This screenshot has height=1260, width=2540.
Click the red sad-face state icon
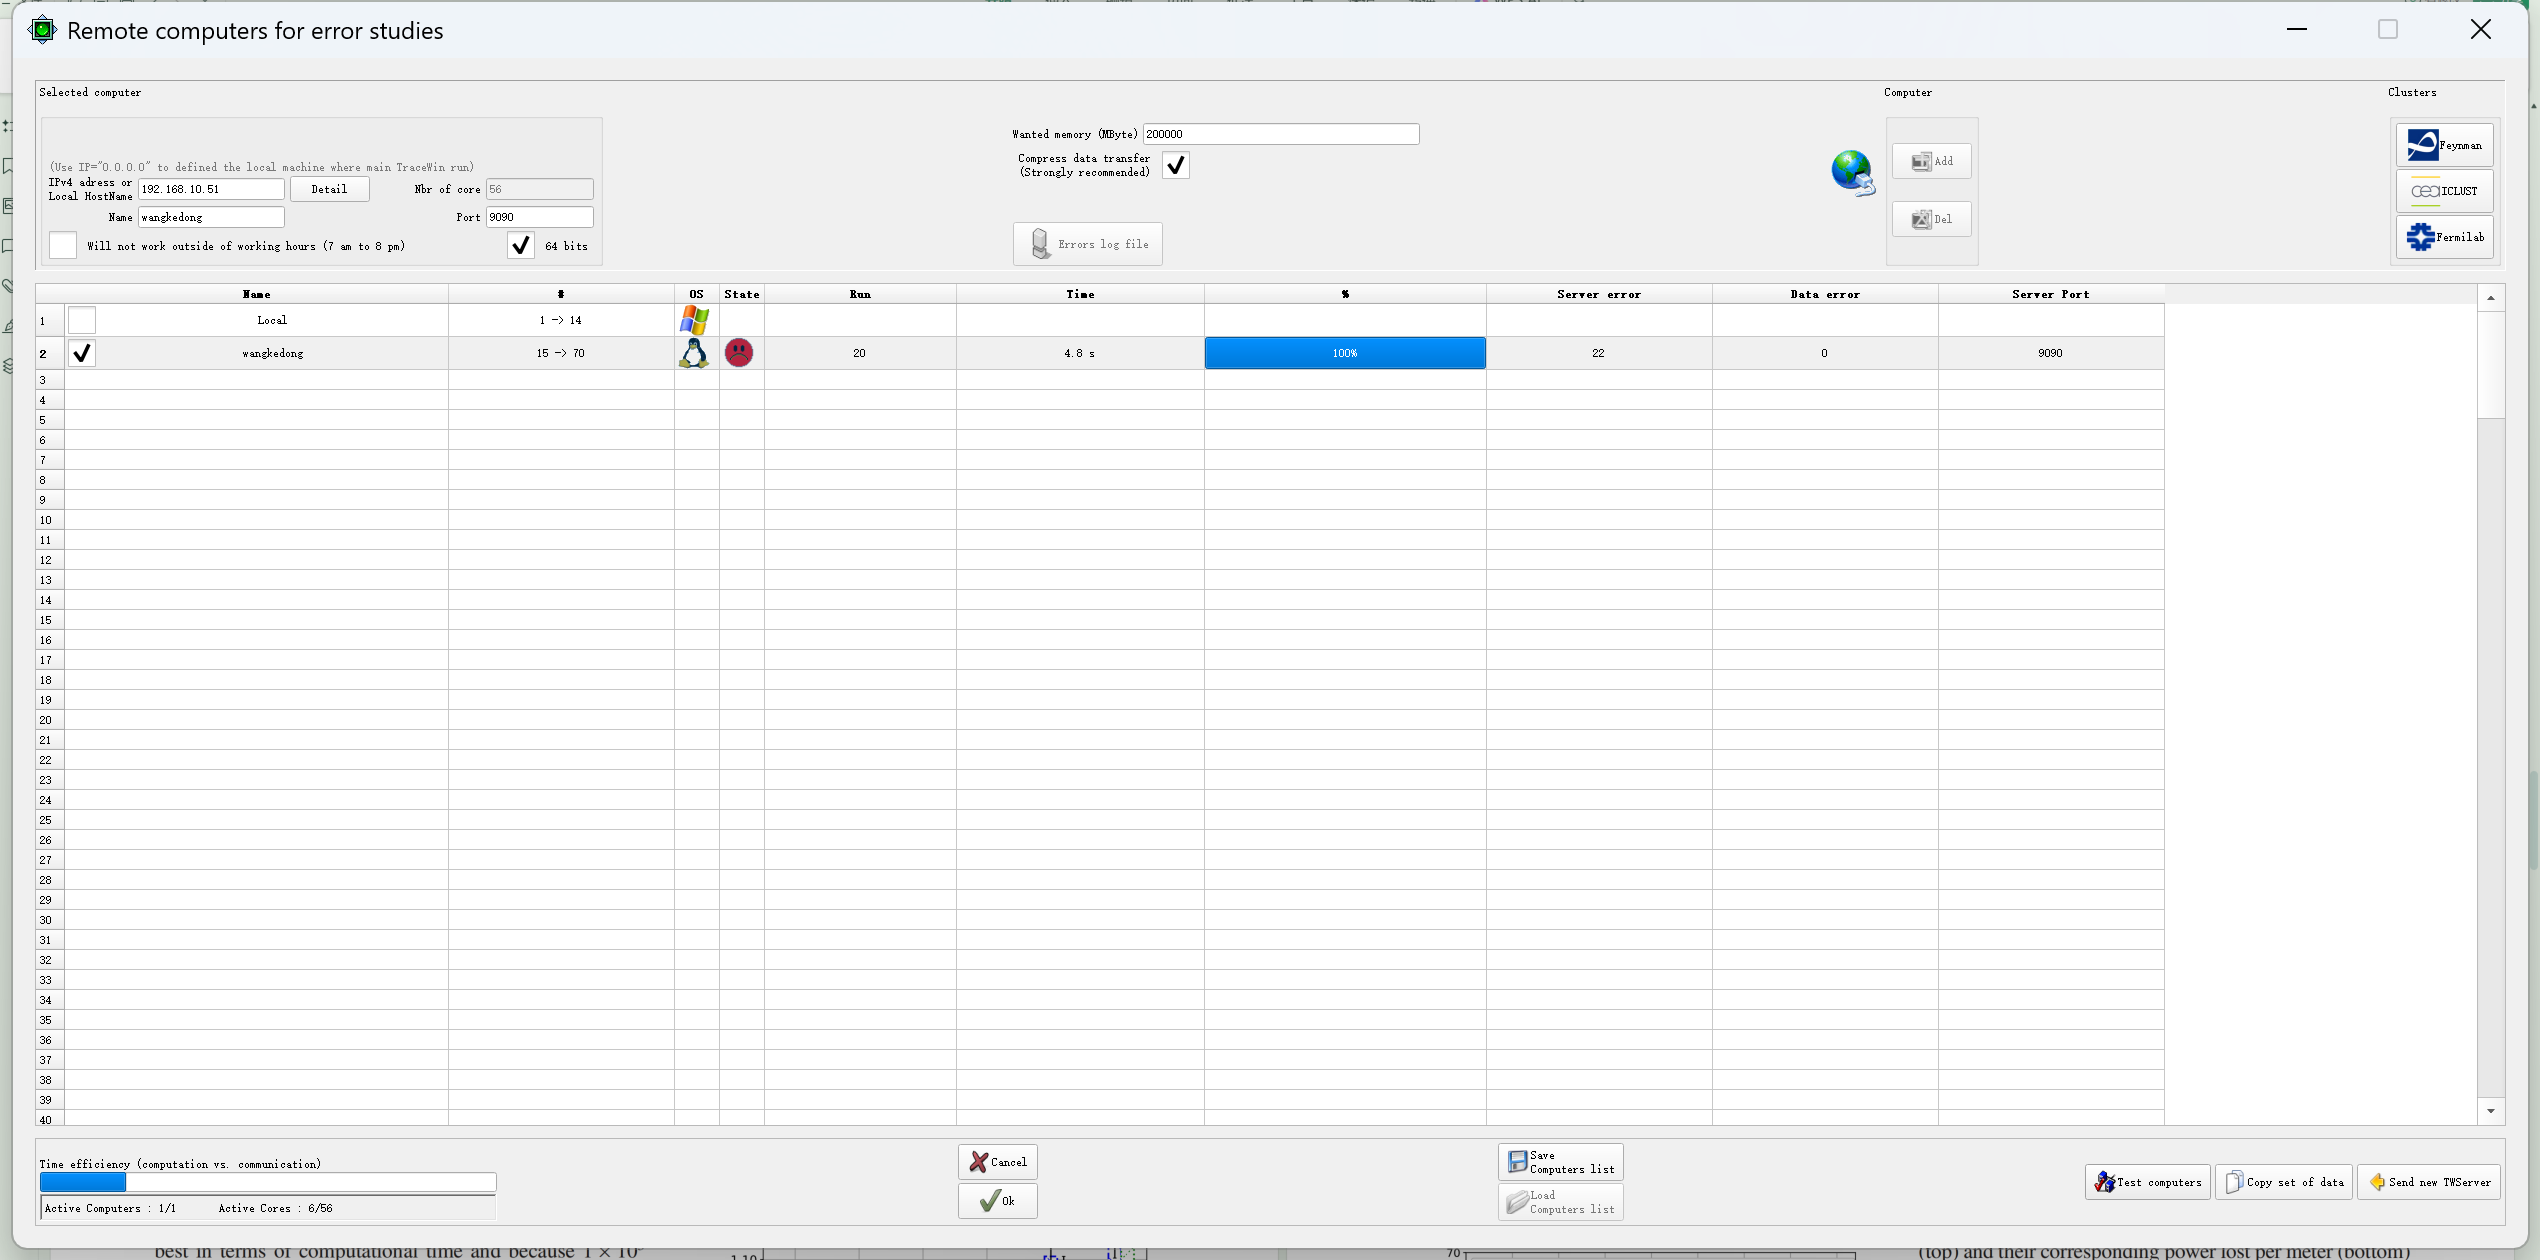point(739,353)
